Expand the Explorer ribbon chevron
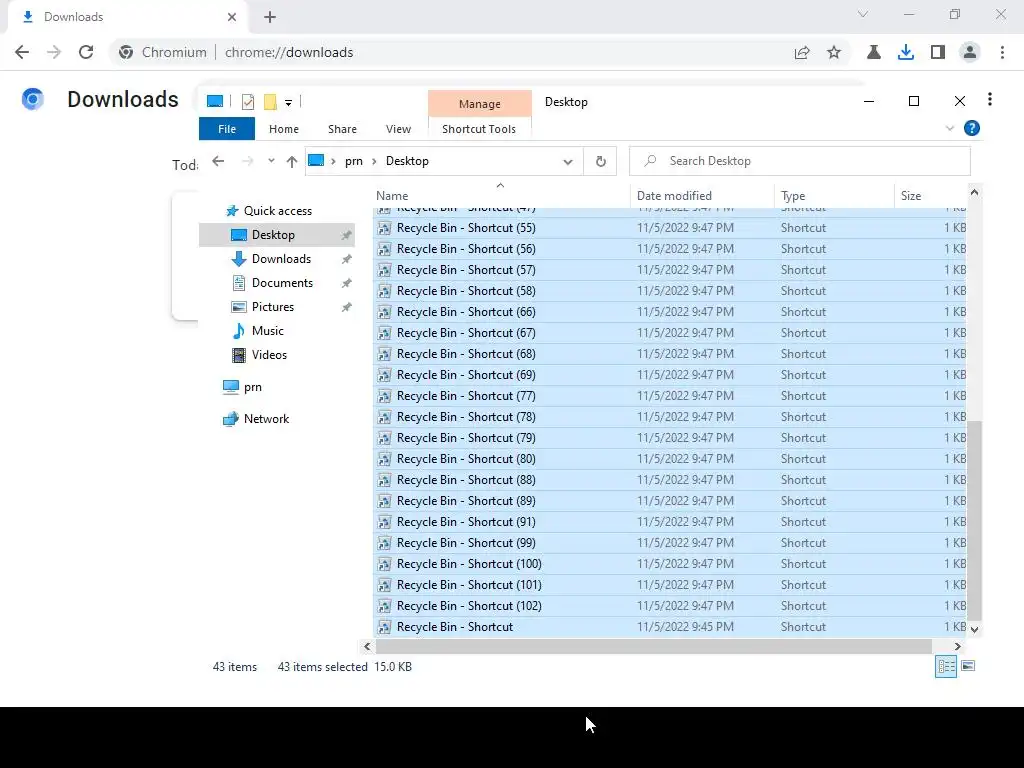The height and width of the screenshot is (768, 1024). [x=950, y=128]
